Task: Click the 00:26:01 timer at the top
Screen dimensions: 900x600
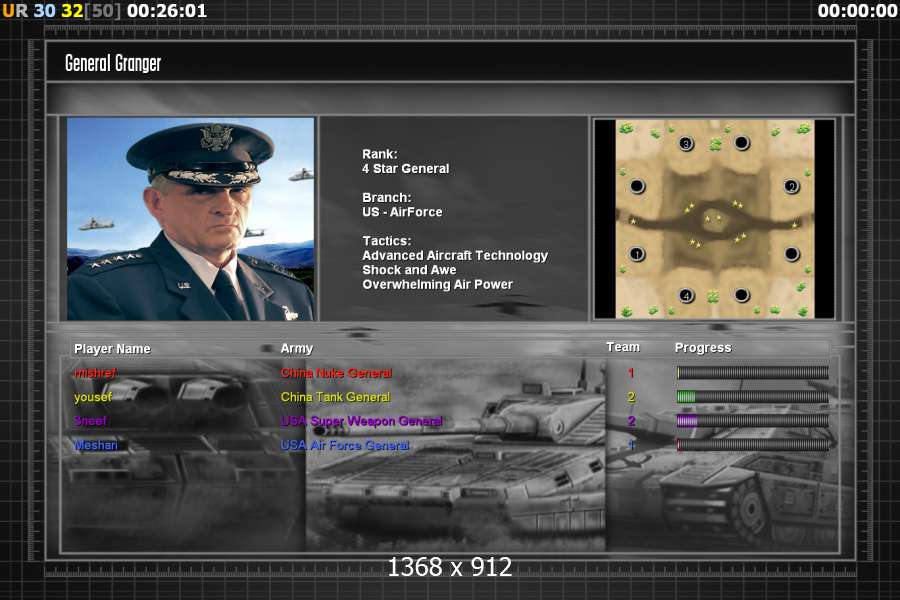Action: point(167,11)
